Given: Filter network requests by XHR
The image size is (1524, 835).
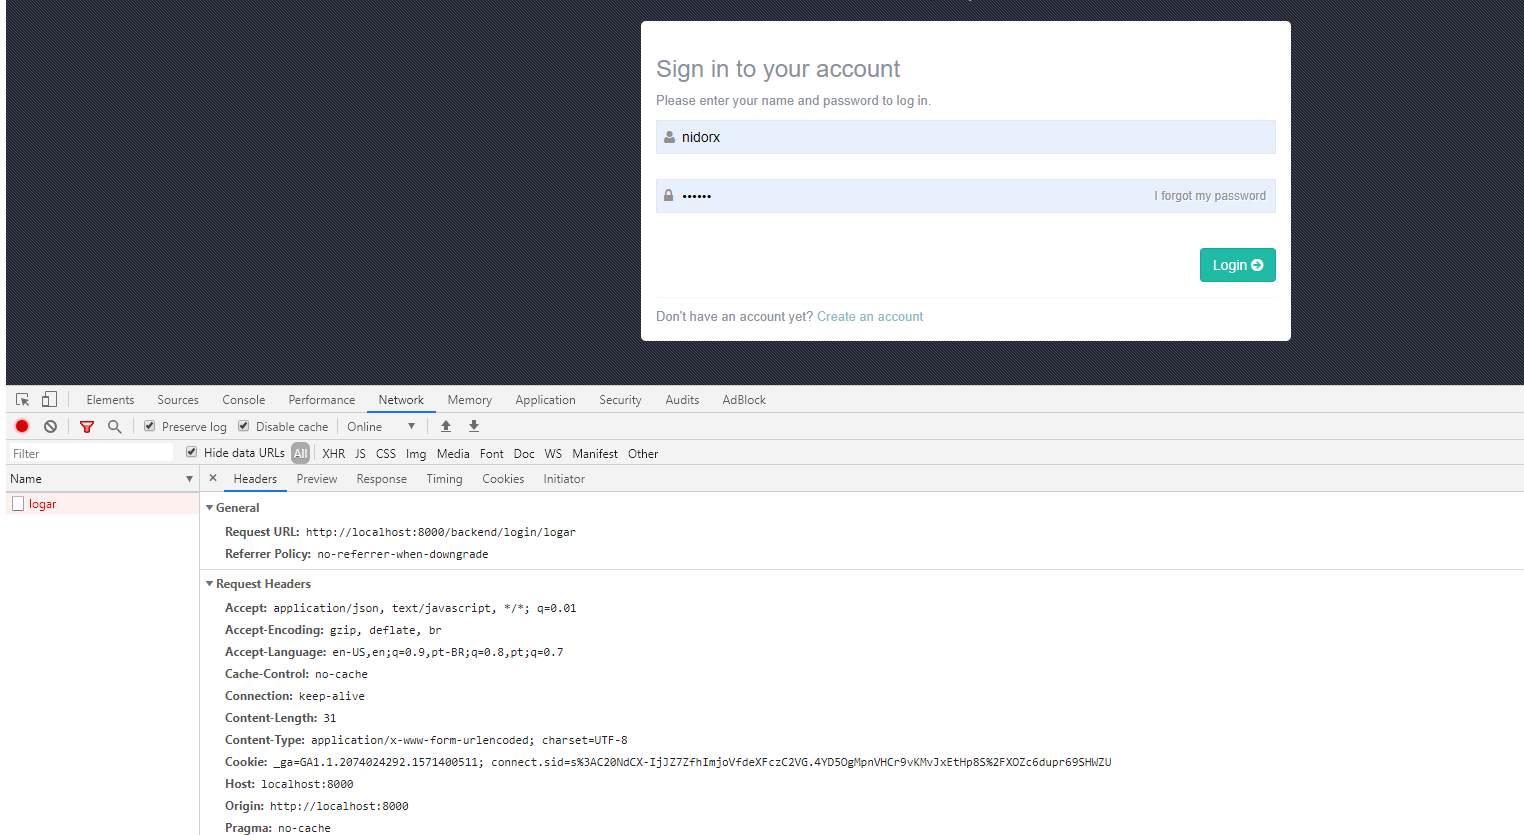Looking at the screenshot, I should [x=333, y=452].
